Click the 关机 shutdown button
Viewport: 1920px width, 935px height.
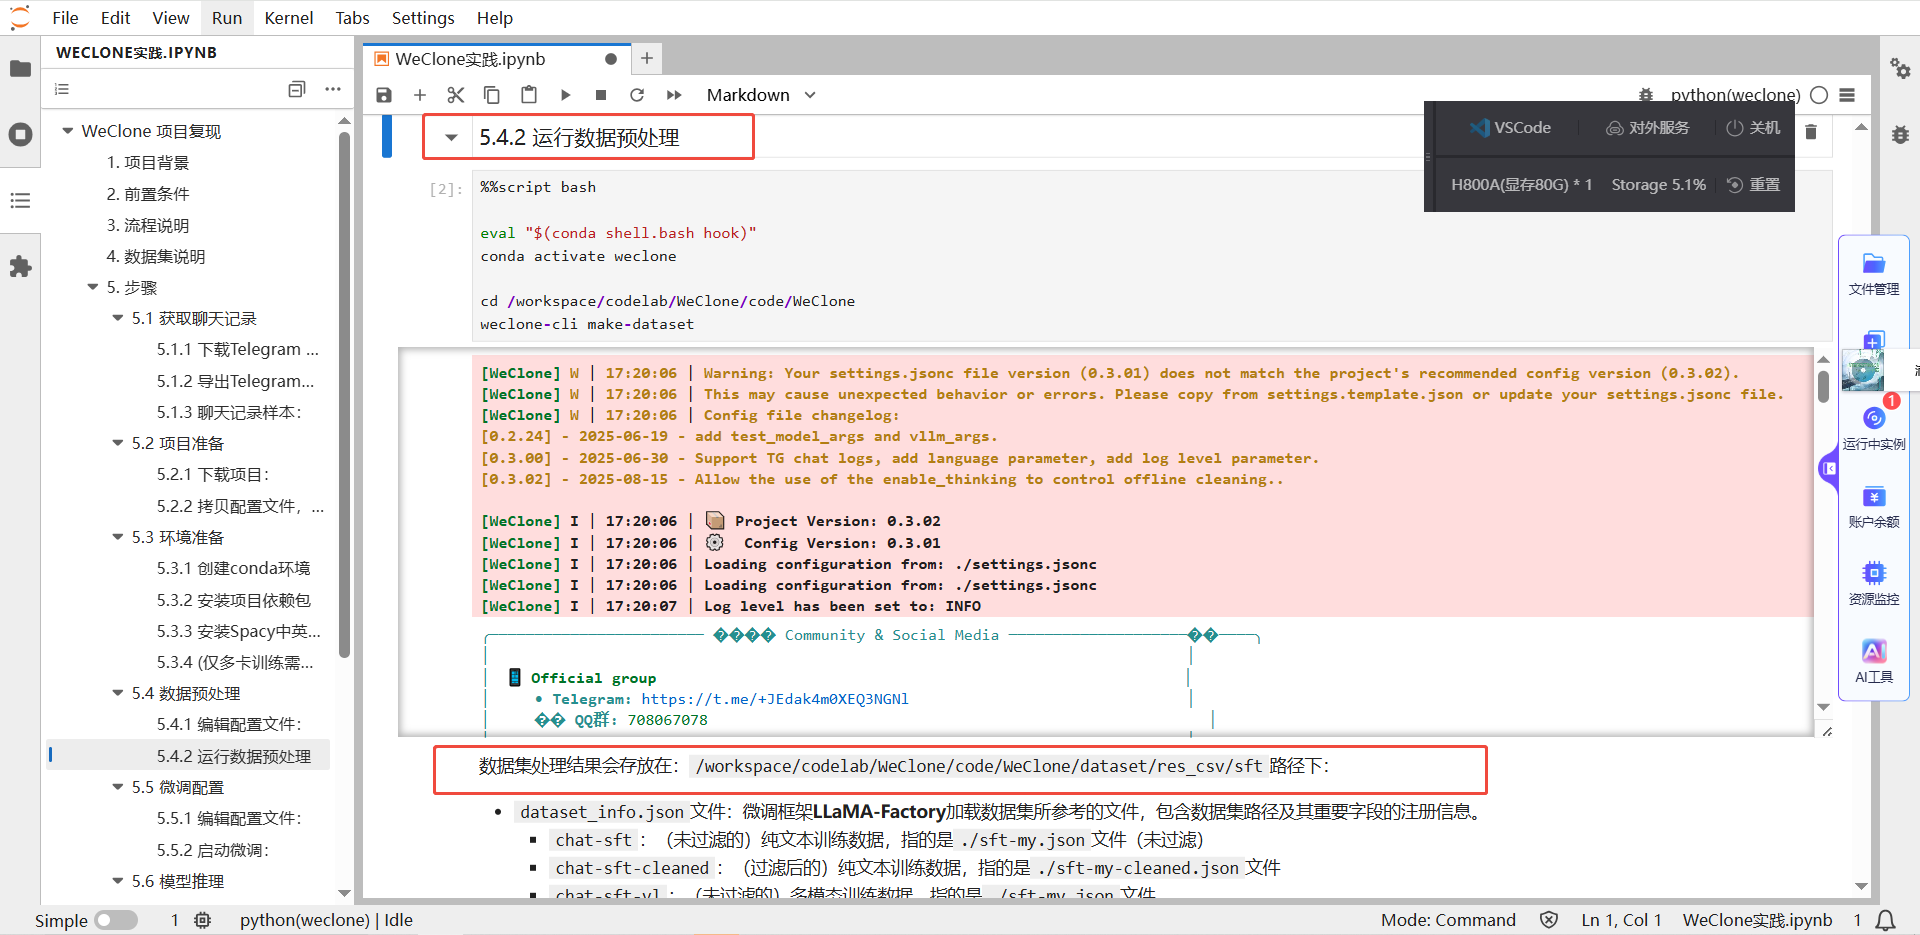[x=1753, y=128]
